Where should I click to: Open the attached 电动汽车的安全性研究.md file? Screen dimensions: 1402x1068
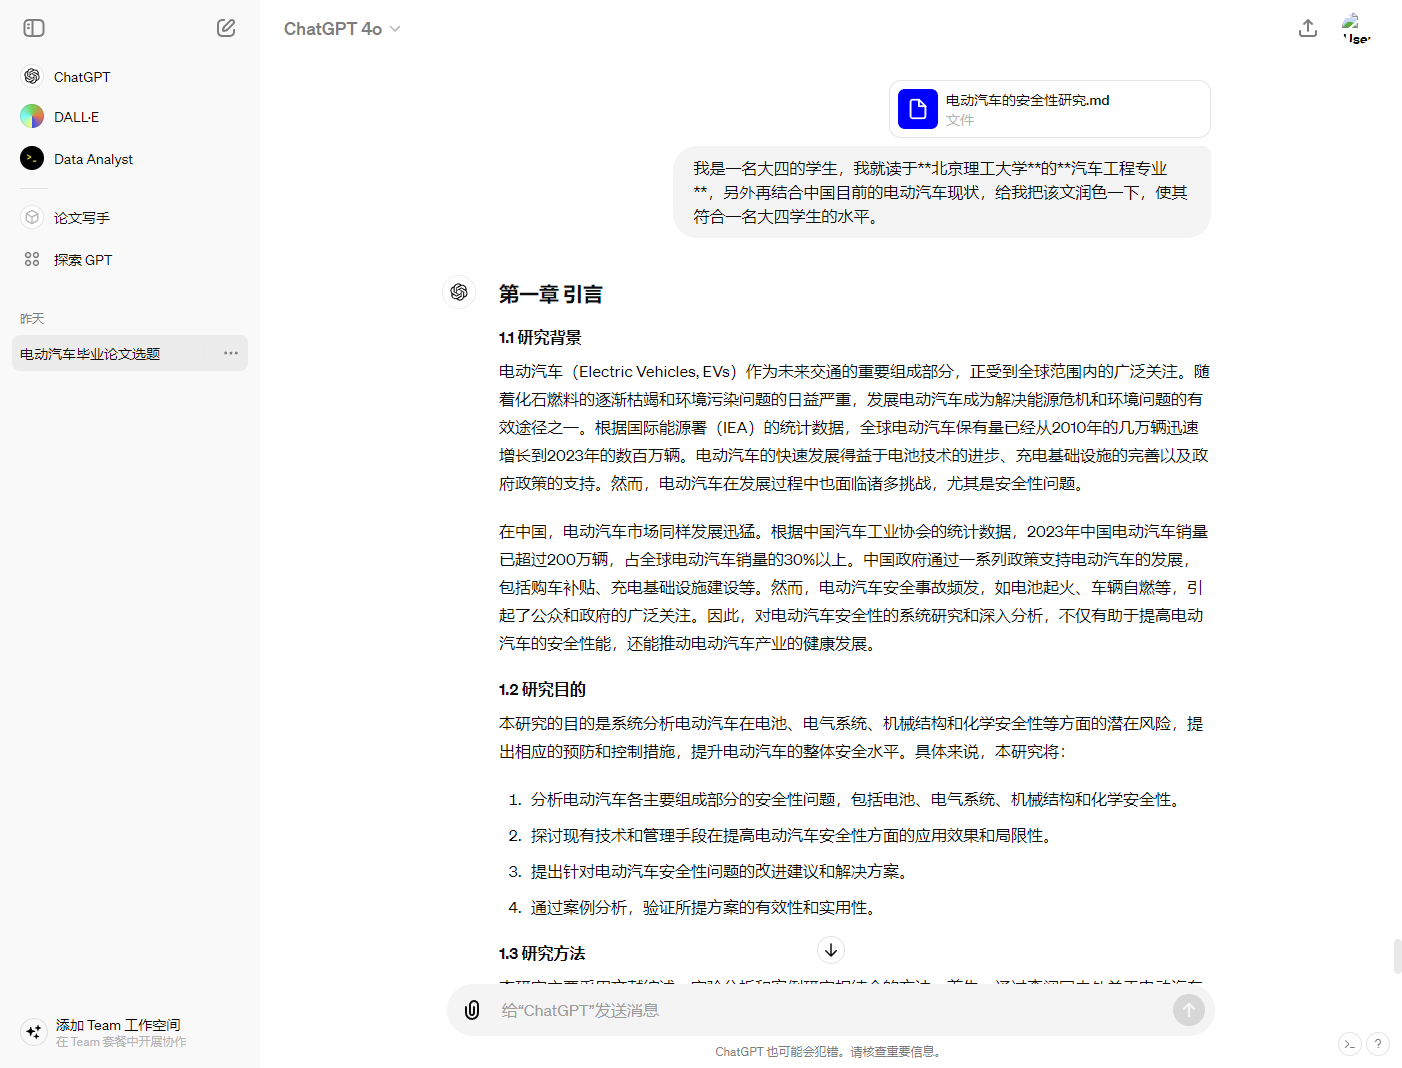(1049, 109)
